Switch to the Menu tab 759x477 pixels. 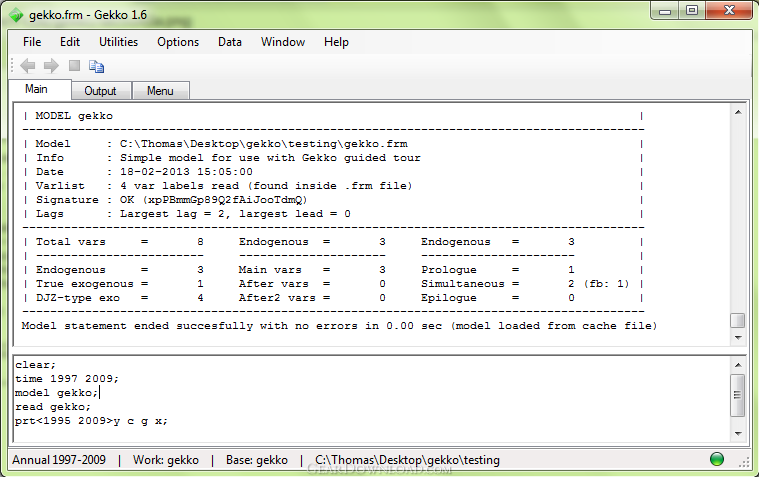[160, 91]
